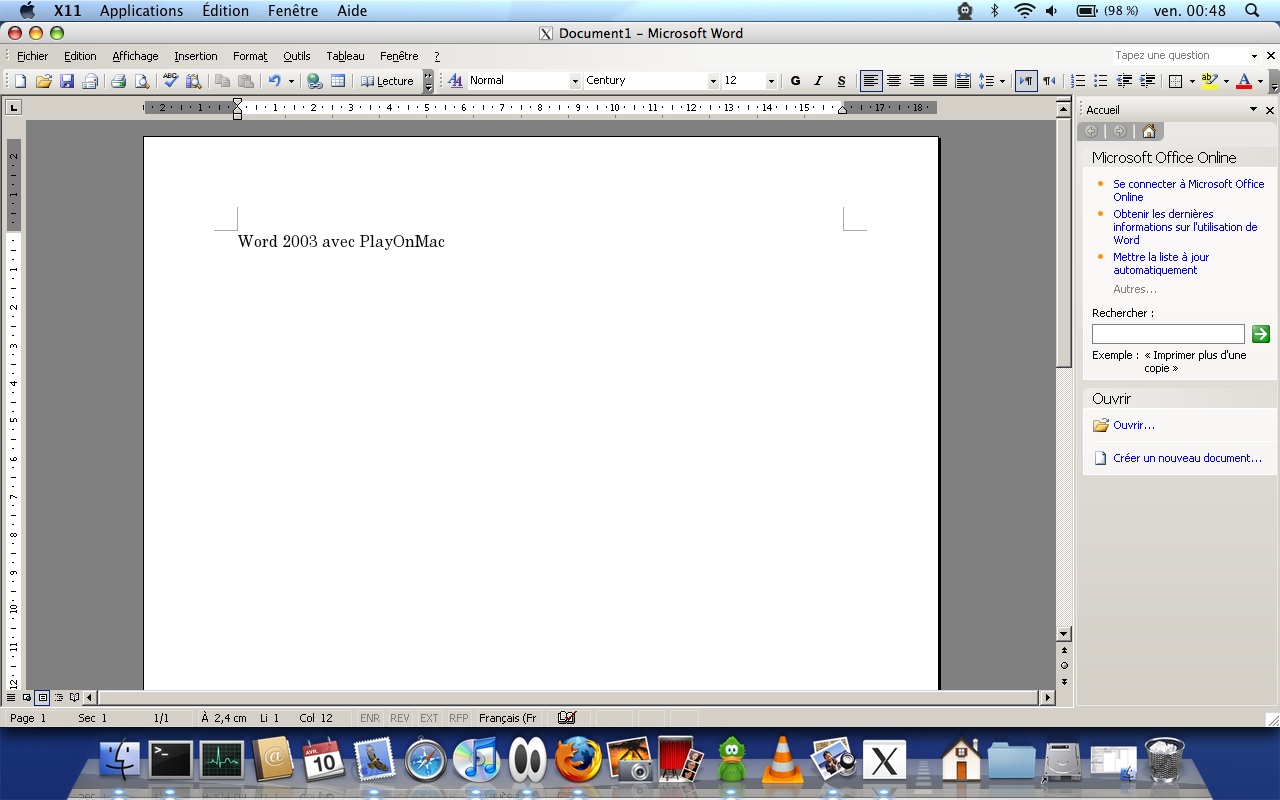Open the font size dropdown showing 12
The image size is (1280, 800).
tap(771, 81)
